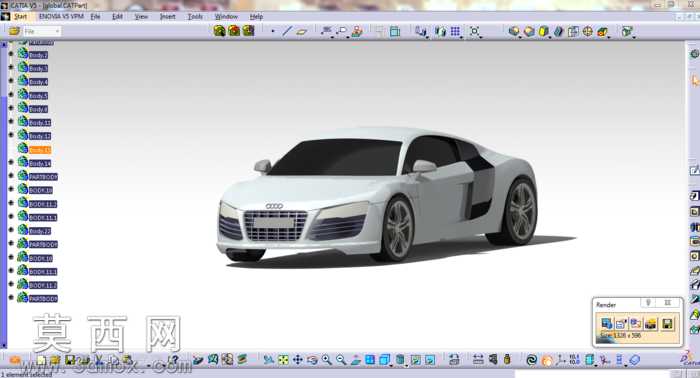
Task: Click the blue grid pattern icon
Action: pos(455,31)
